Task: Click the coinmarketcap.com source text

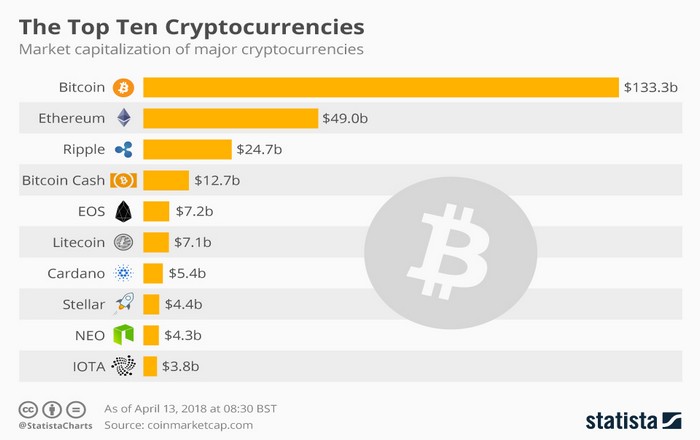Action: [x=200, y=425]
